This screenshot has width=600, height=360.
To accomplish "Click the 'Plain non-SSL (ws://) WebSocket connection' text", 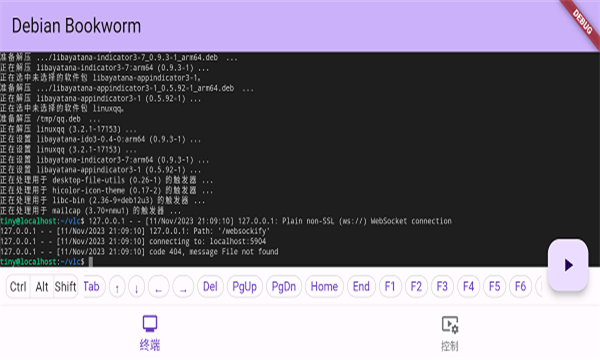I will click(367, 221).
